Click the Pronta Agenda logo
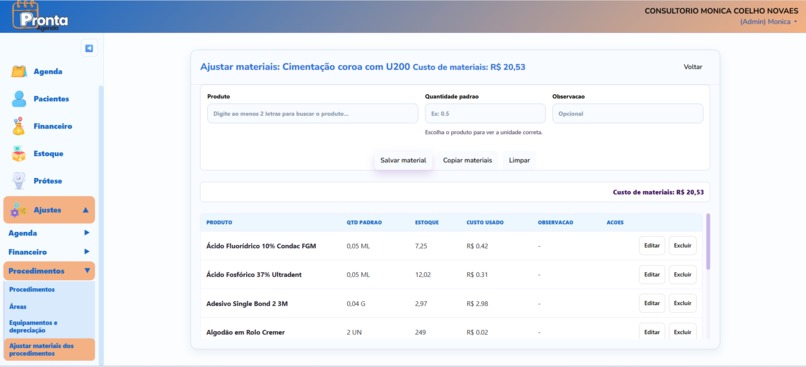The height and width of the screenshot is (367, 806). [x=41, y=16]
